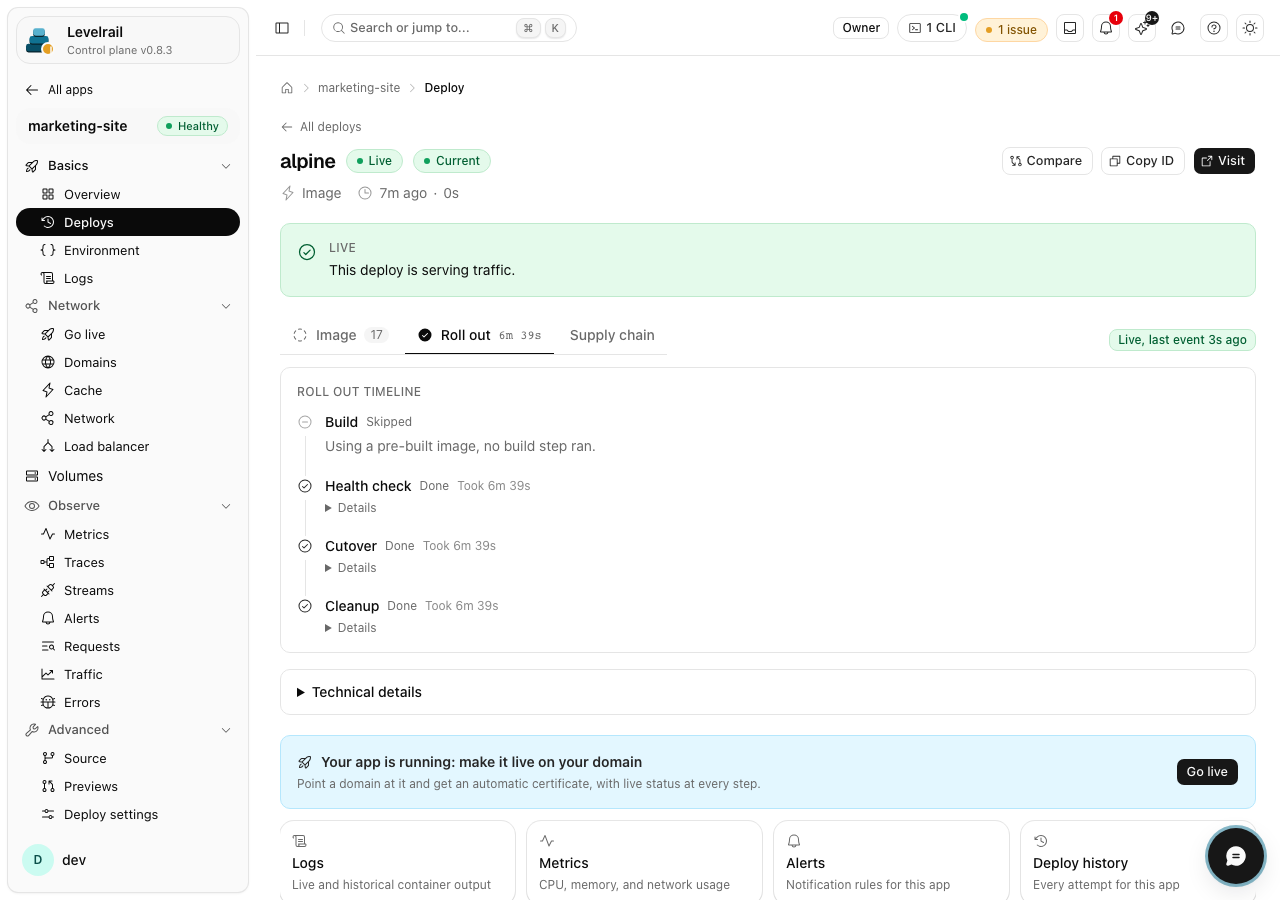Viewport: 1280px width, 900px height.
Task: Click the Go live banner button
Action: pos(1207,772)
